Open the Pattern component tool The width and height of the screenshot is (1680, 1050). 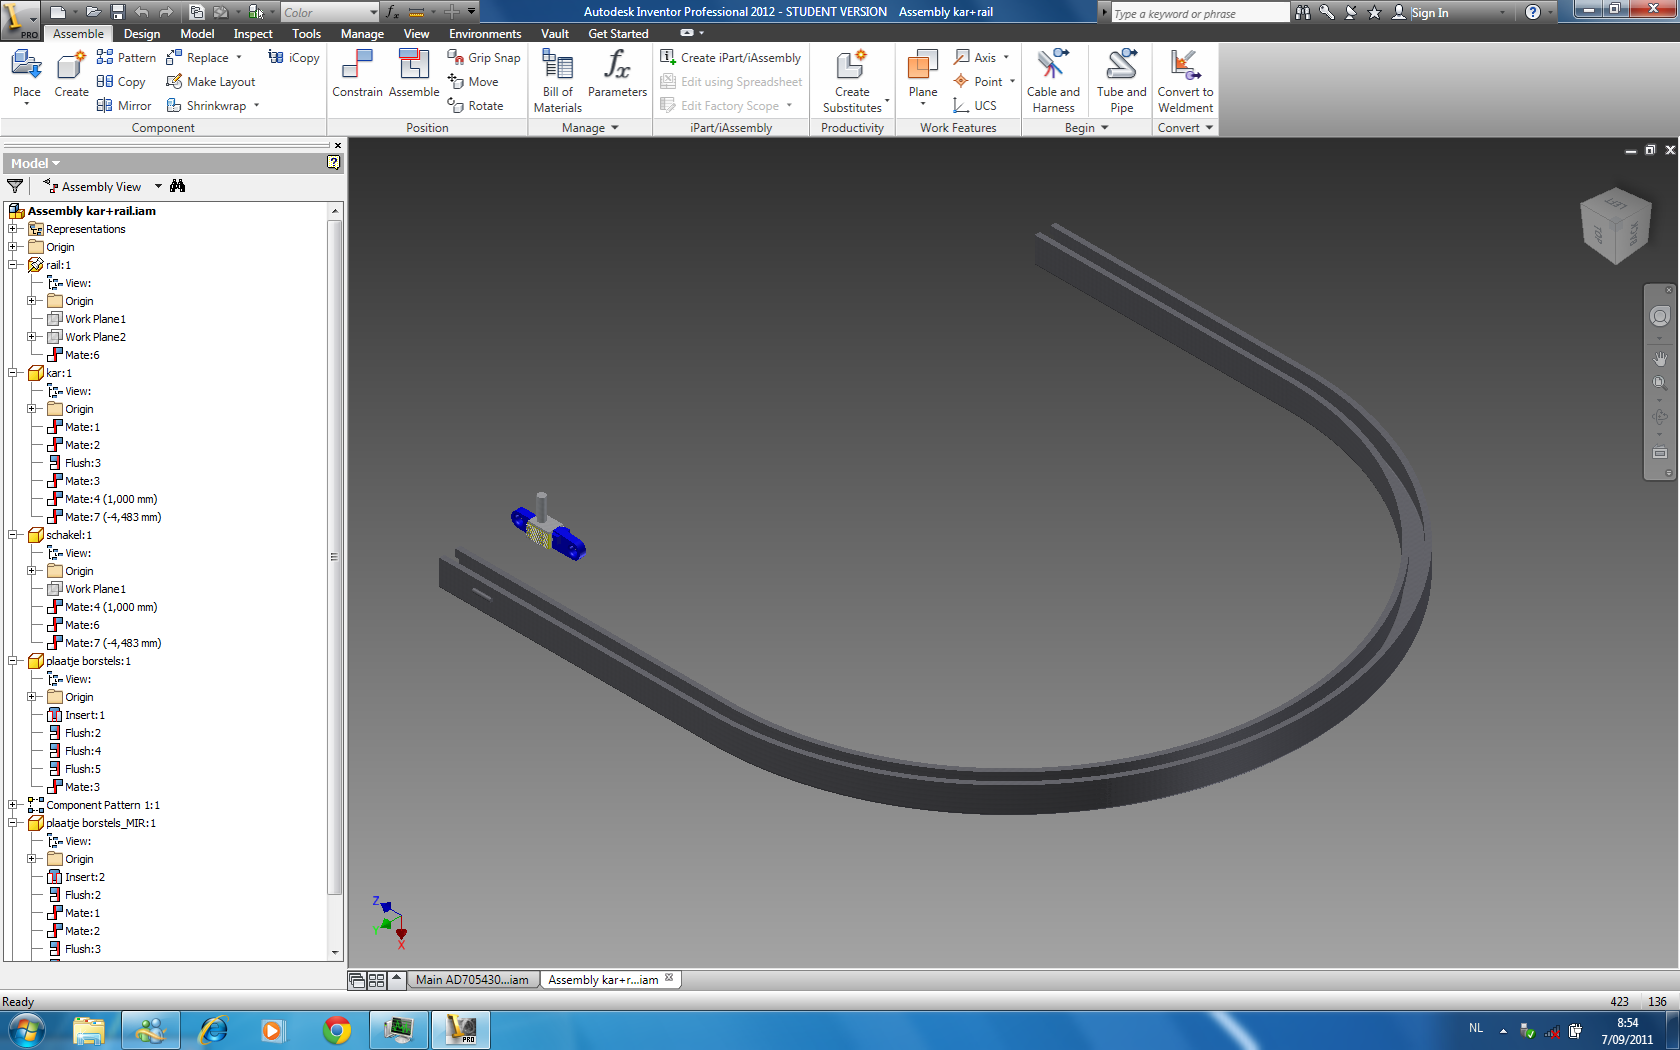coord(126,58)
